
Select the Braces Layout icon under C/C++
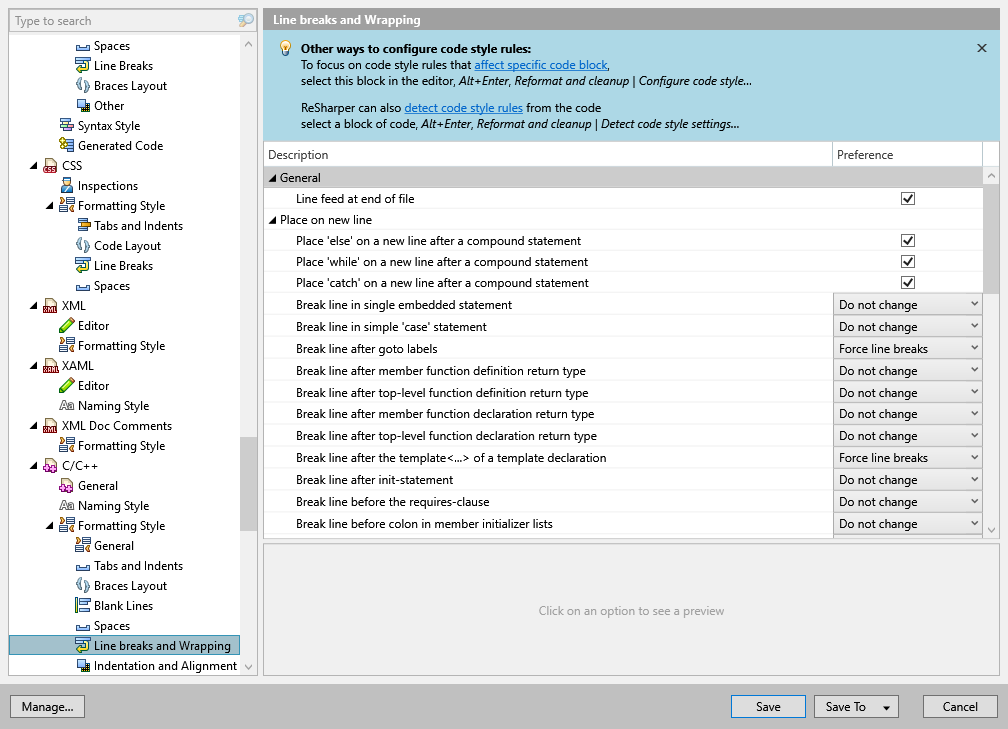point(82,585)
